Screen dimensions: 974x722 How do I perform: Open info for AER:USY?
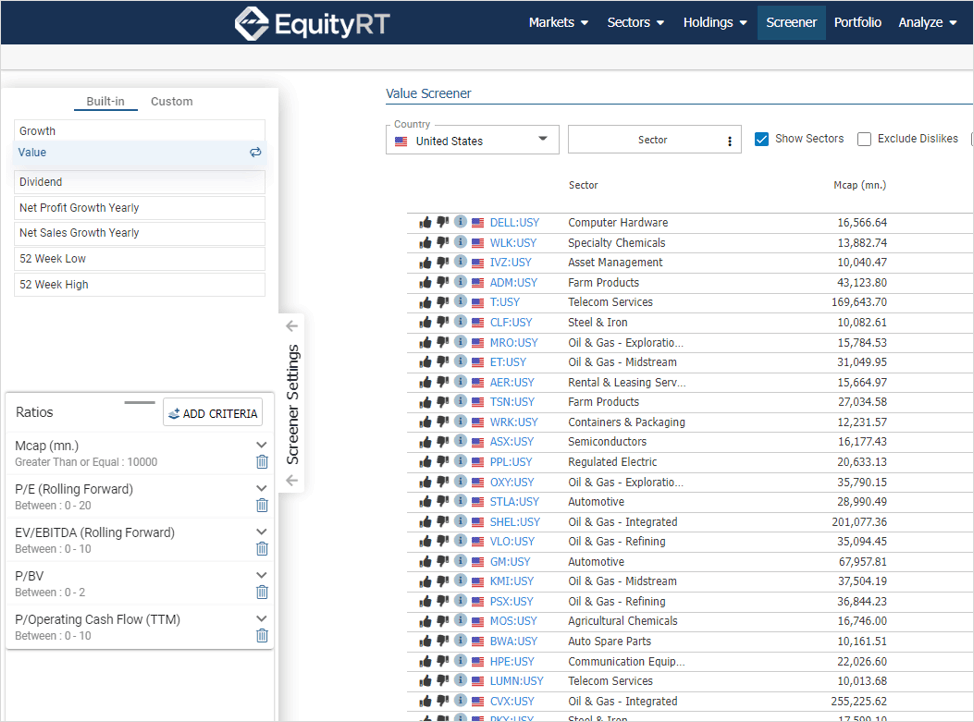[460, 382]
